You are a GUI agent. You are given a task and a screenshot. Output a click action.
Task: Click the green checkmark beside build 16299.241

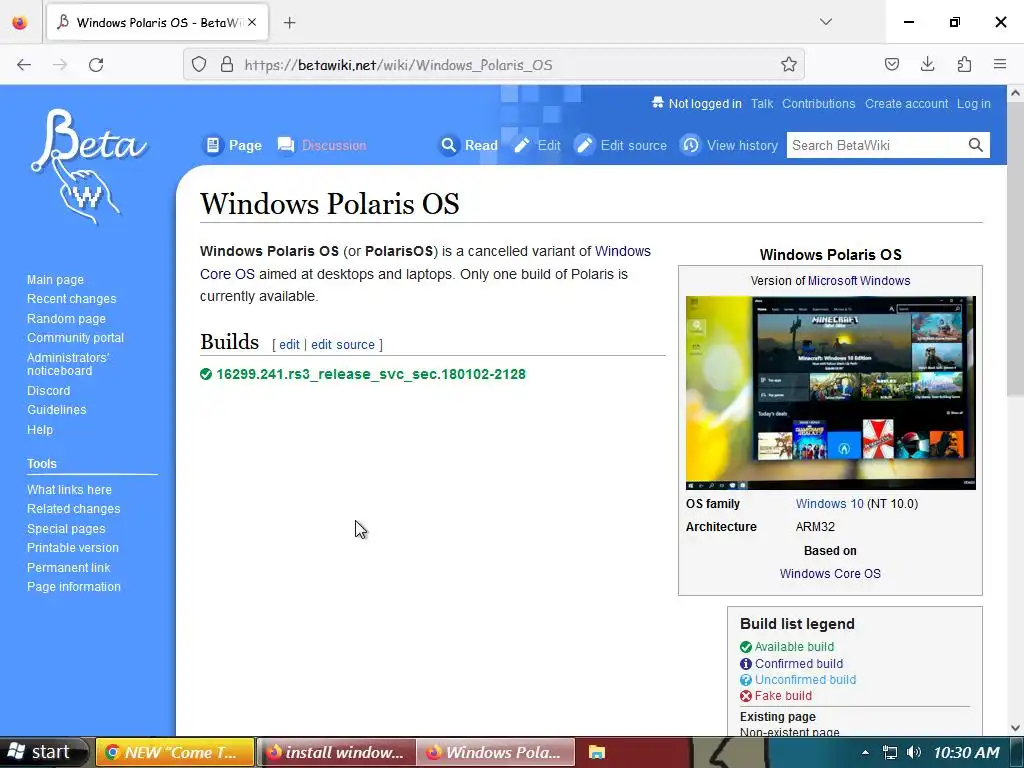[x=206, y=374]
